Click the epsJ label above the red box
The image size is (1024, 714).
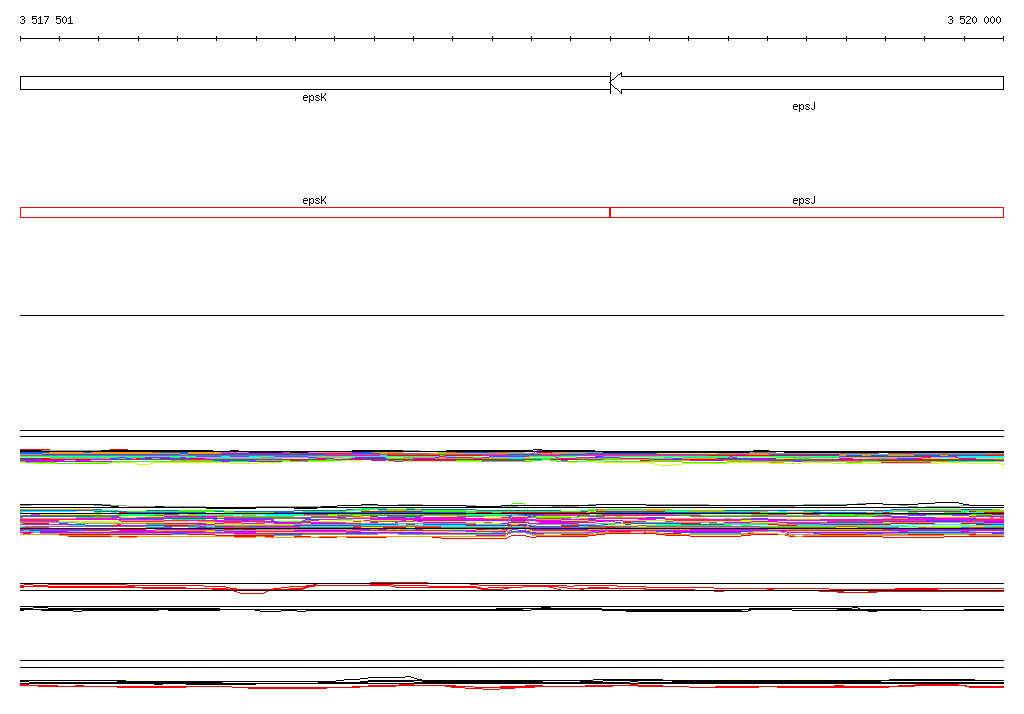(x=804, y=201)
